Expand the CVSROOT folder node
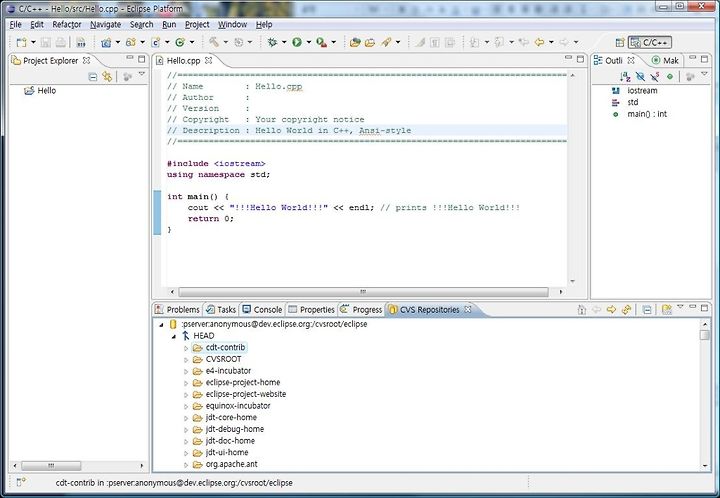Image resolution: width=720 pixels, height=498 pixels. coord(186,359)
